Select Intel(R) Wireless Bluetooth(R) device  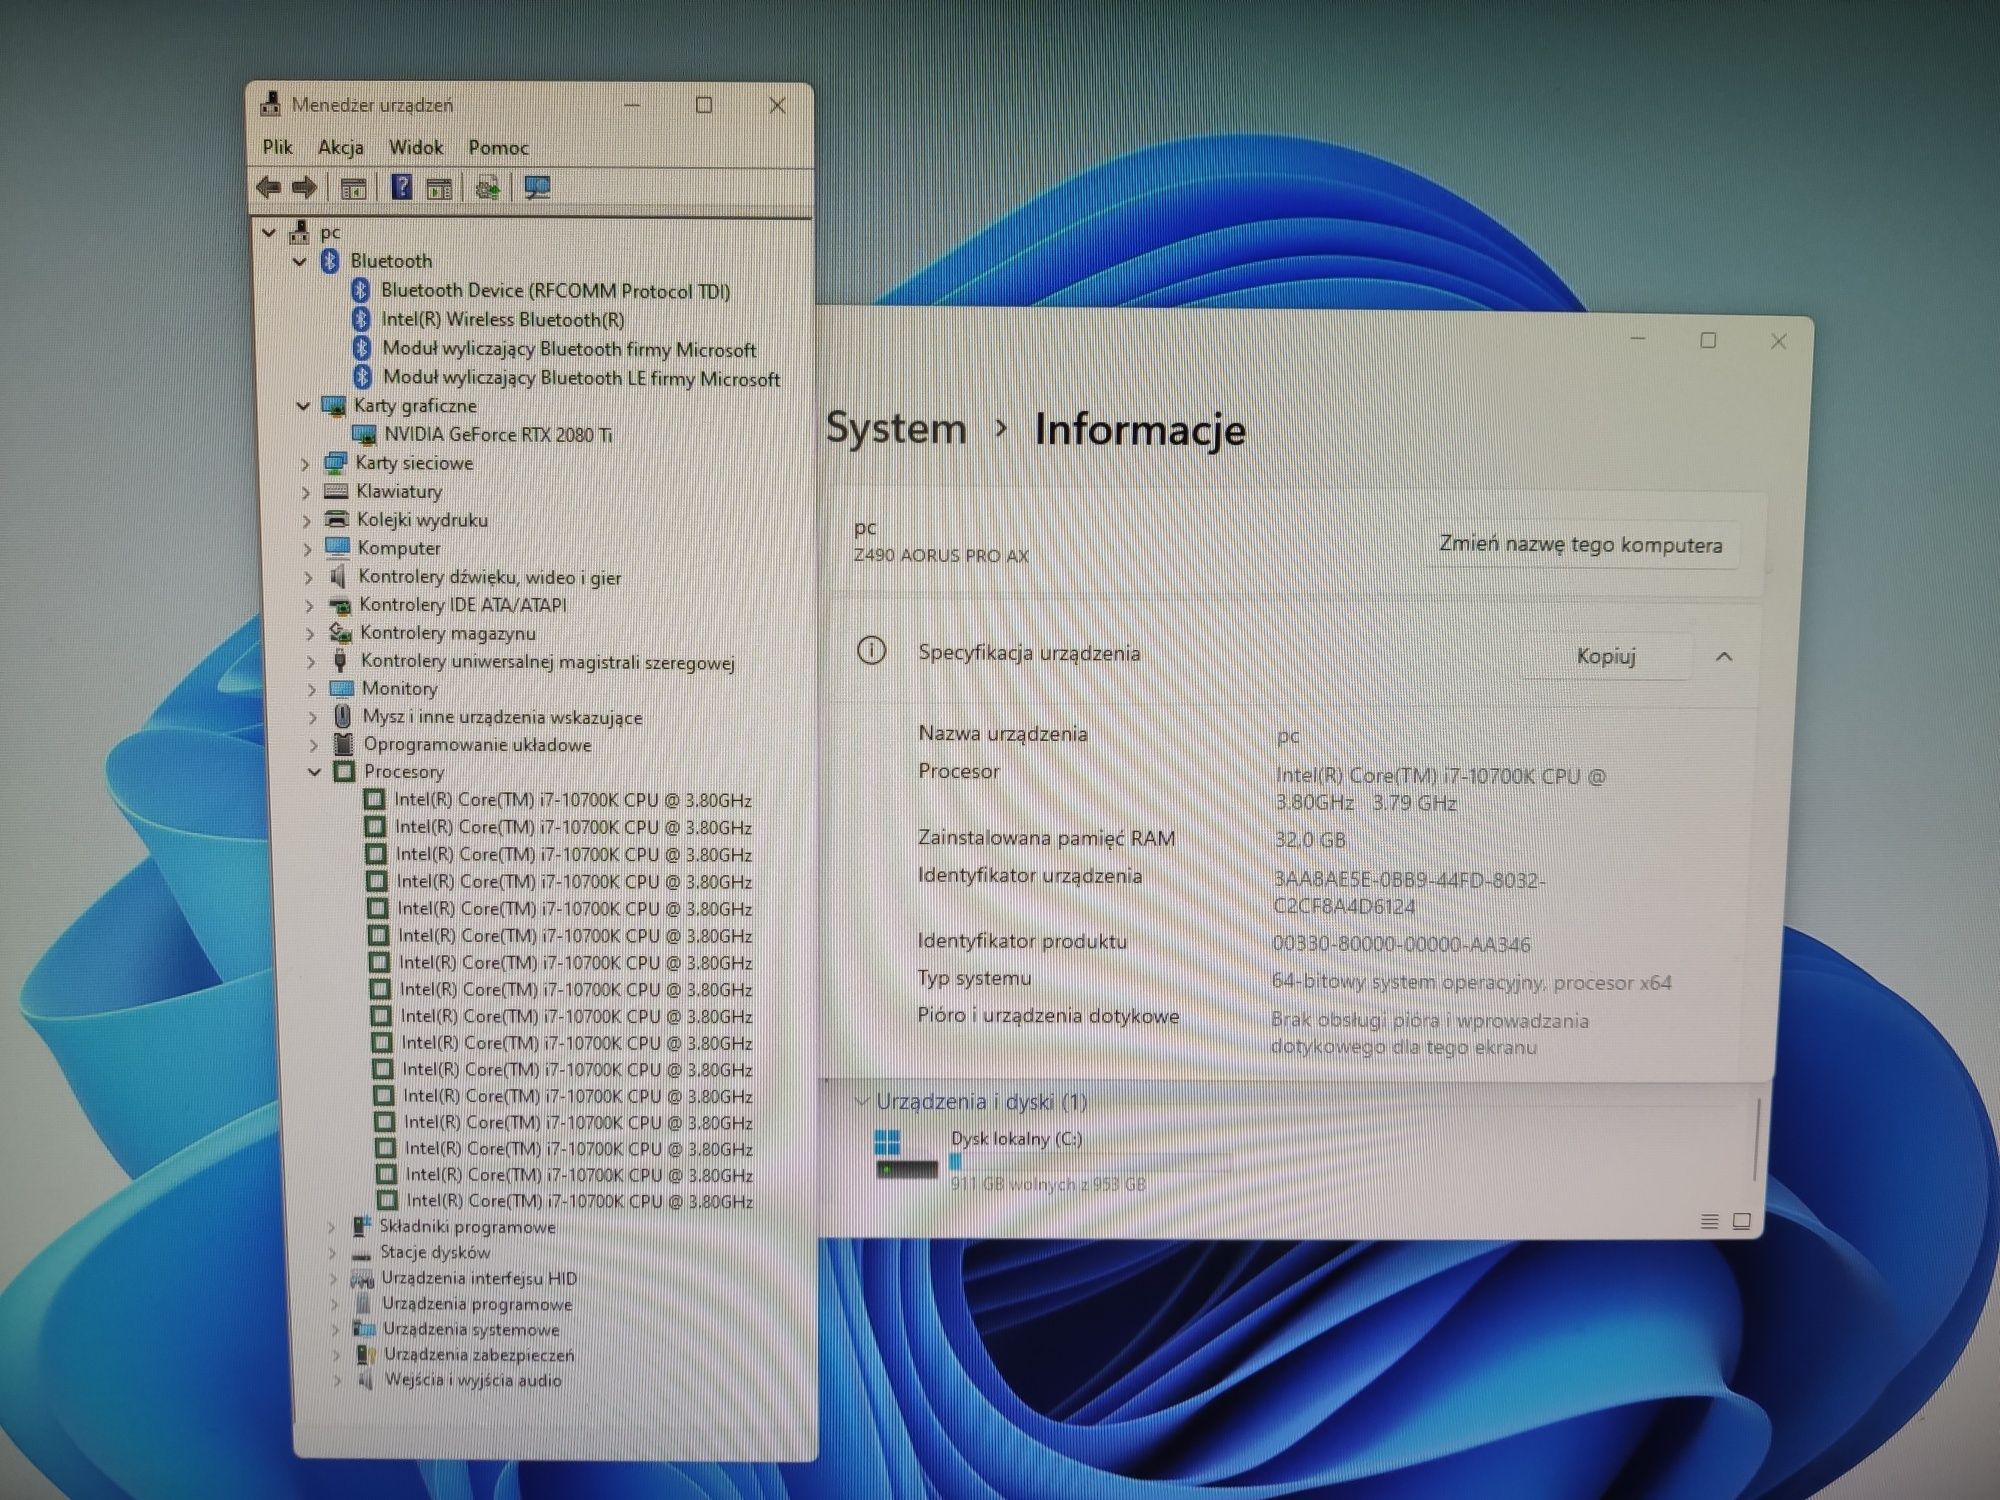coord(502,320)
